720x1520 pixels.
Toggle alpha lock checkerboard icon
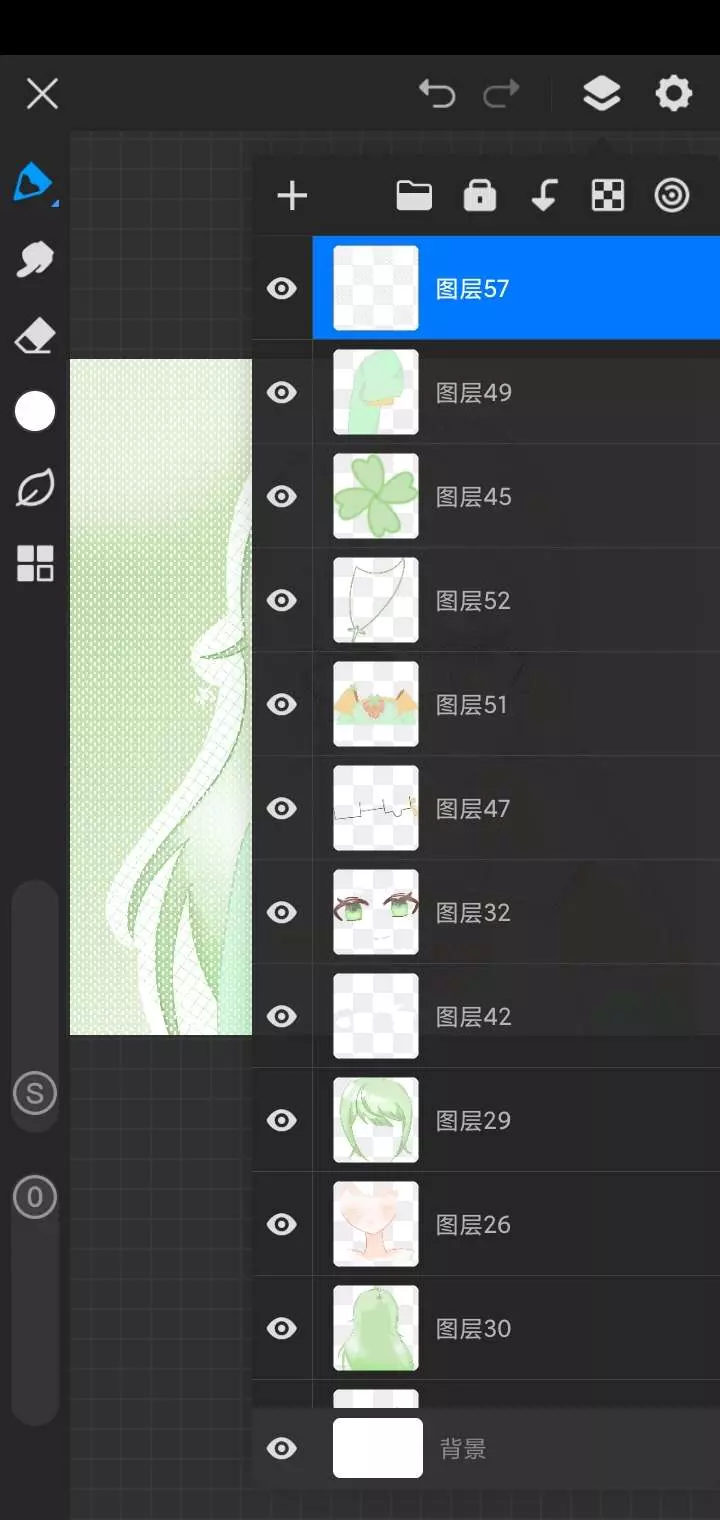pos(608,196)
